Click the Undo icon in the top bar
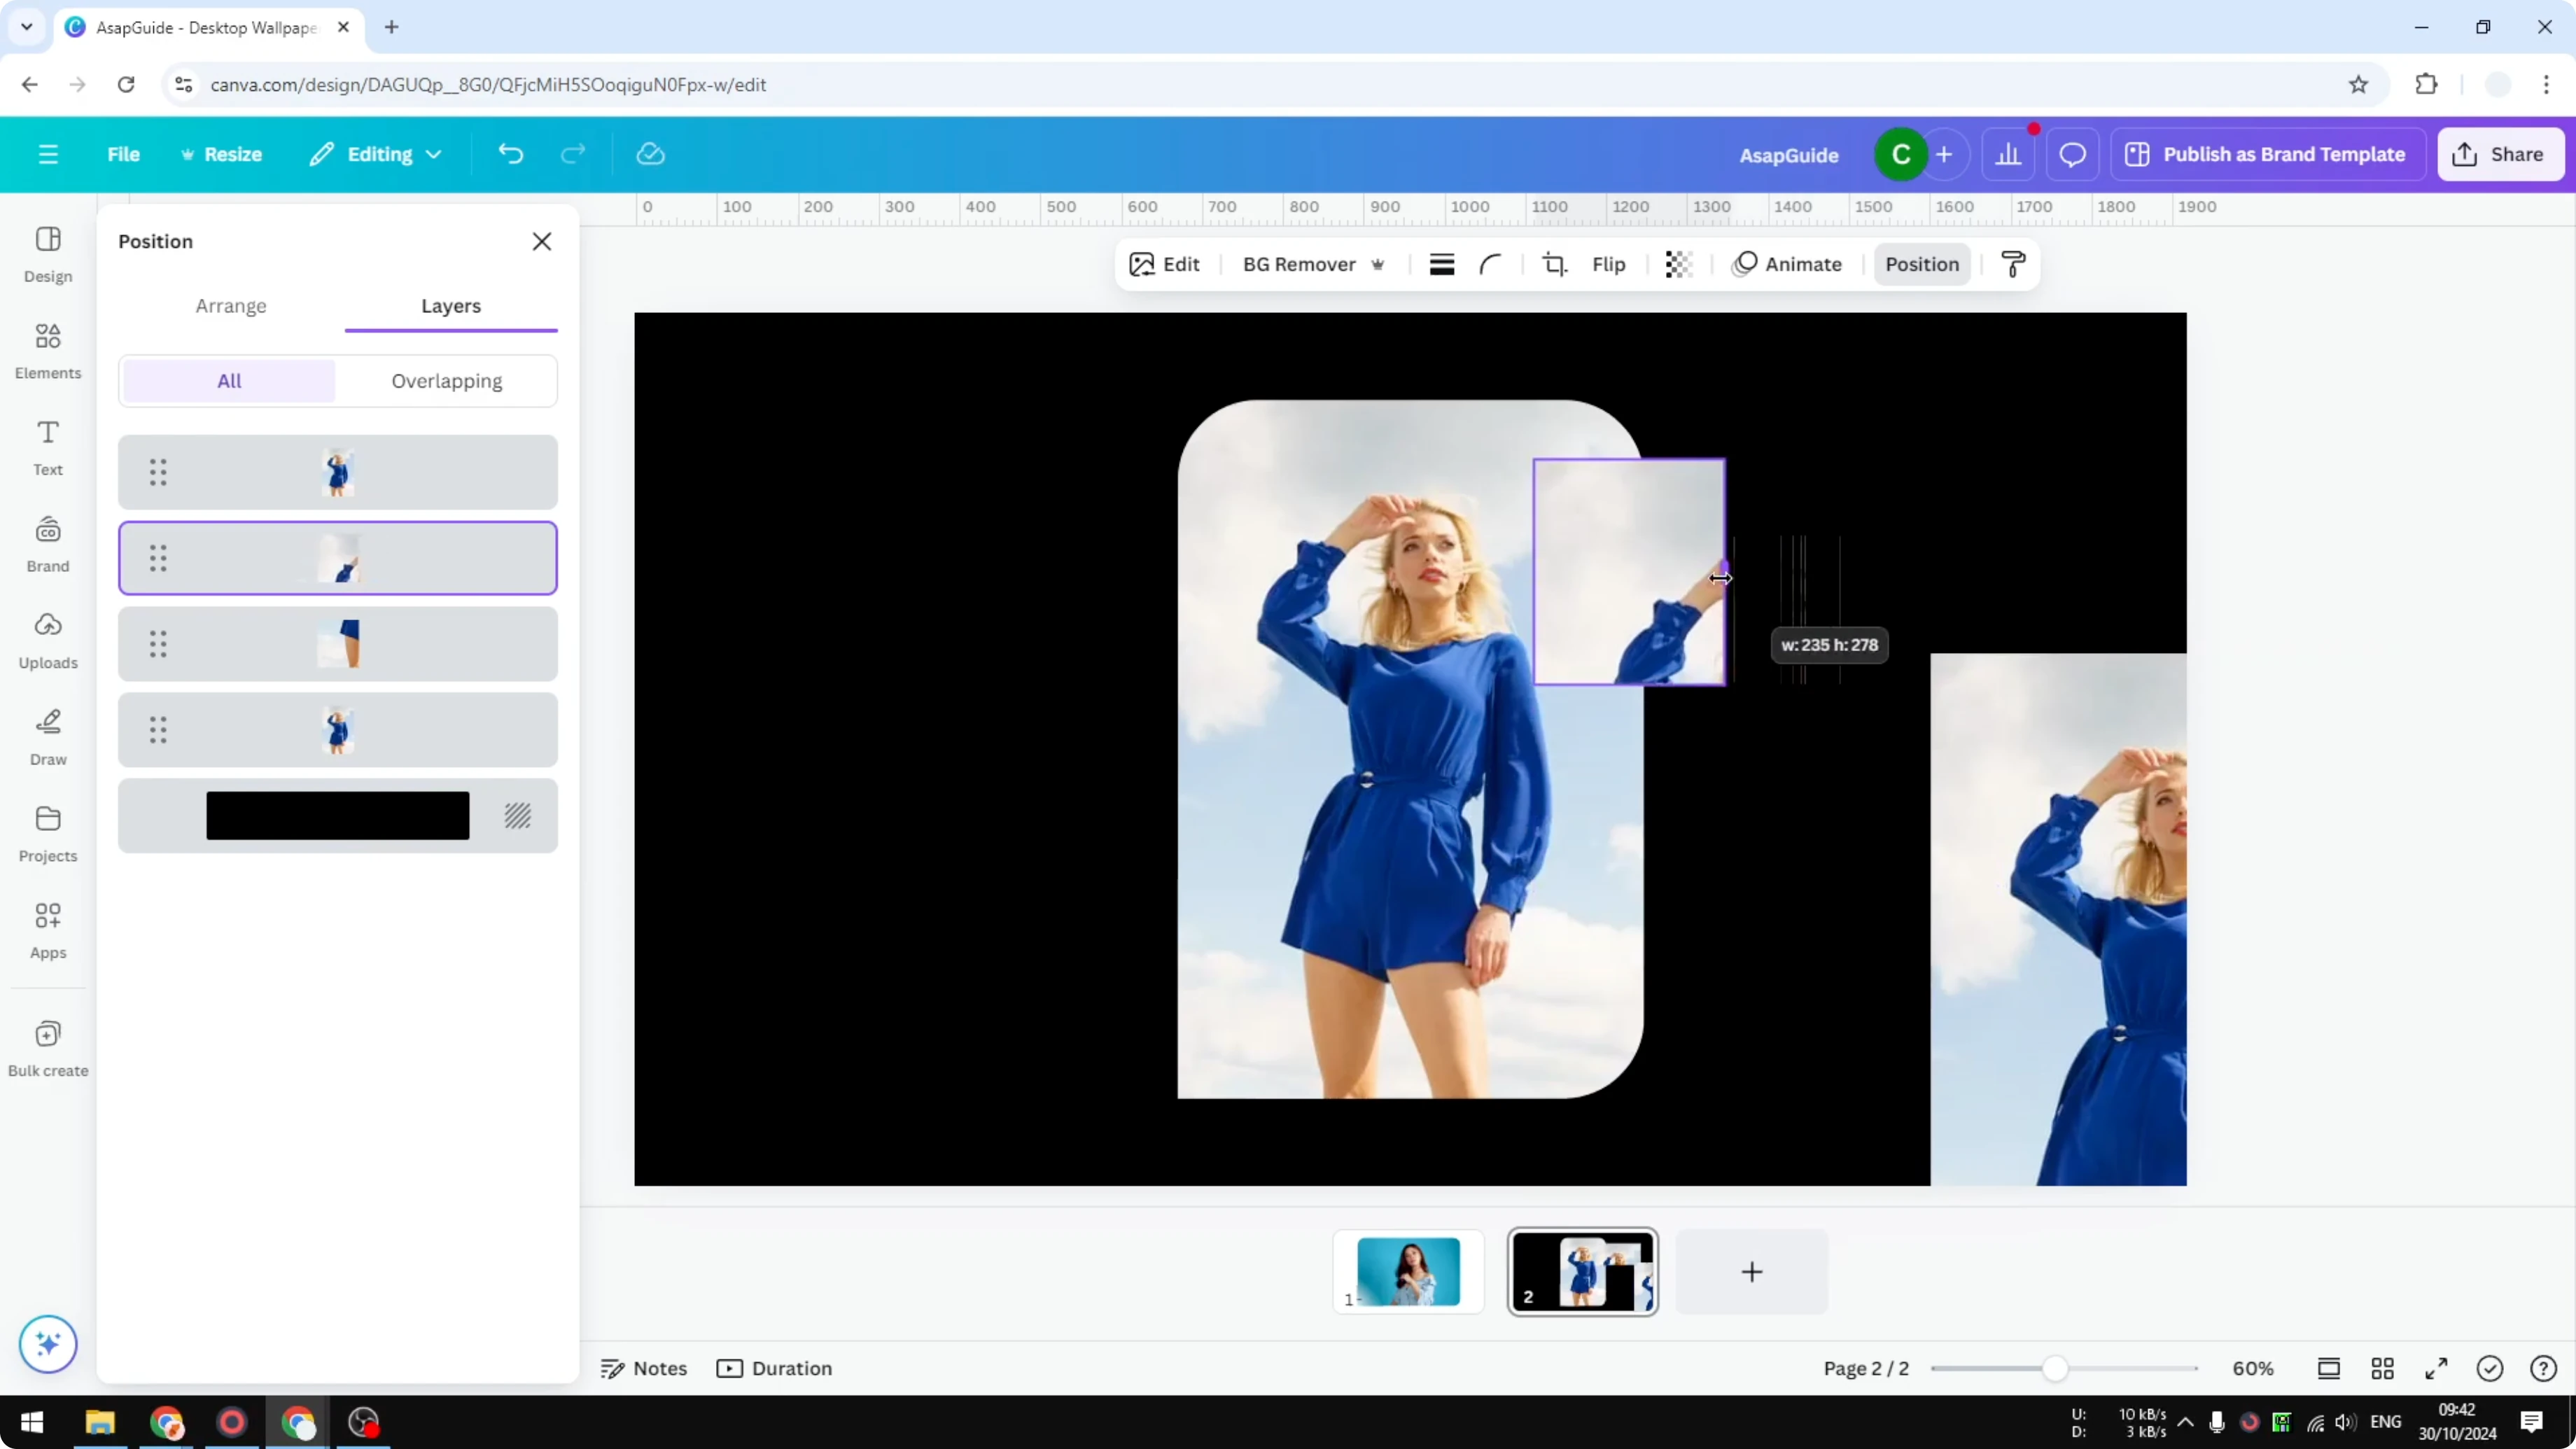This screenshot has height=1449, width=2576. click(510, 153)
